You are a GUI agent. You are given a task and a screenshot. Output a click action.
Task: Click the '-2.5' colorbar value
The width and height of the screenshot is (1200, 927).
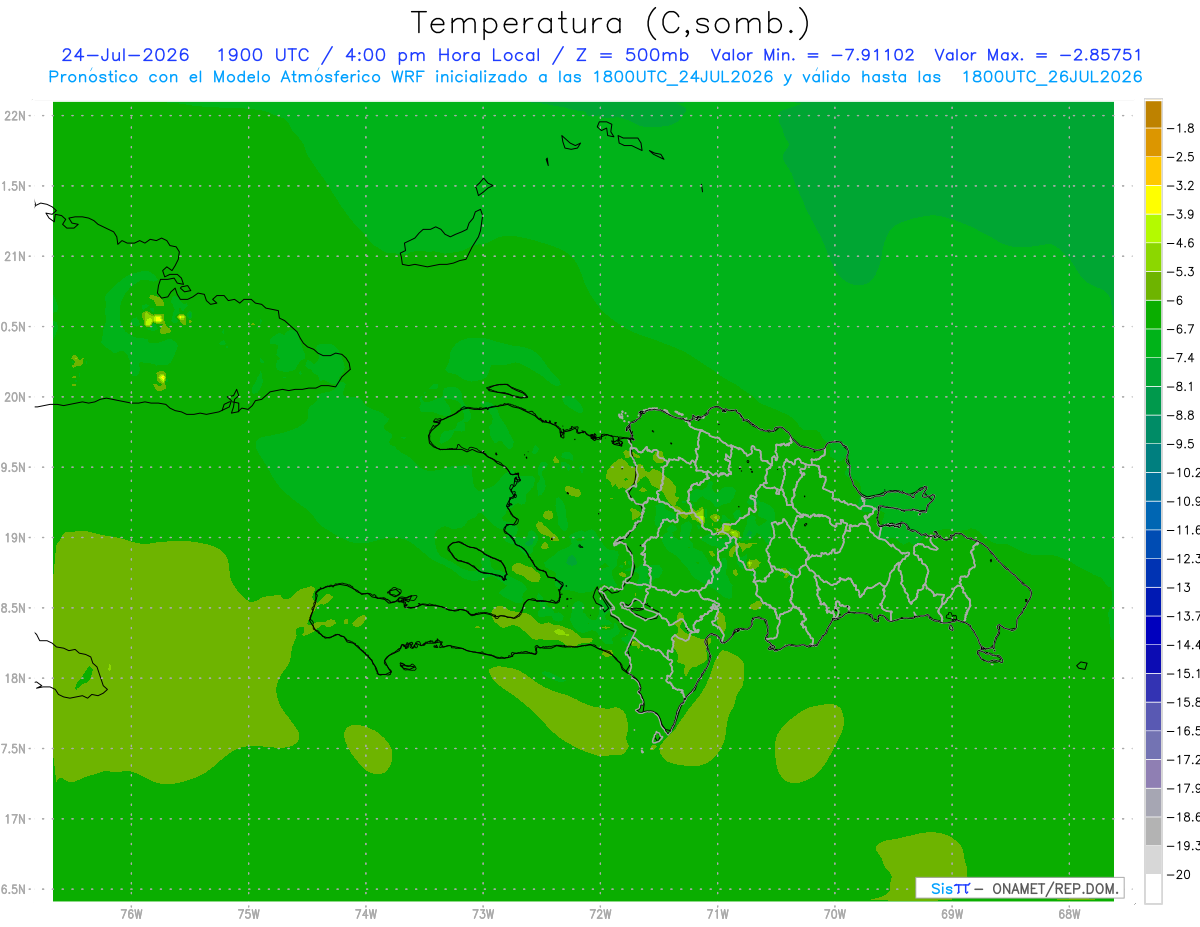click(1179, 157)
